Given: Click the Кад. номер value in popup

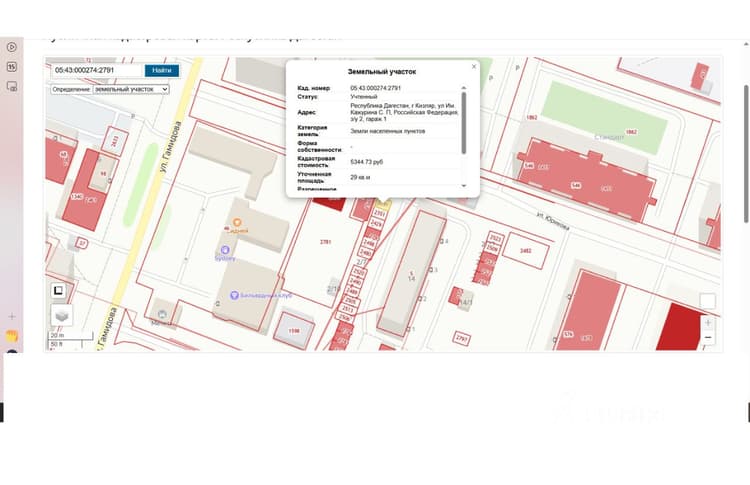Looking at the screenshot, I should [375, 88].
